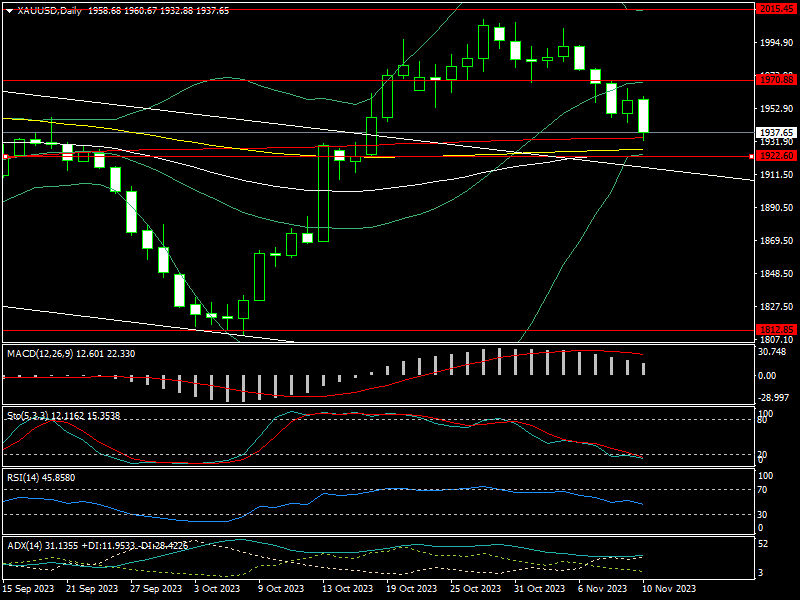
Task: Click the white 1937.65 current price tag
Action: 776,132
